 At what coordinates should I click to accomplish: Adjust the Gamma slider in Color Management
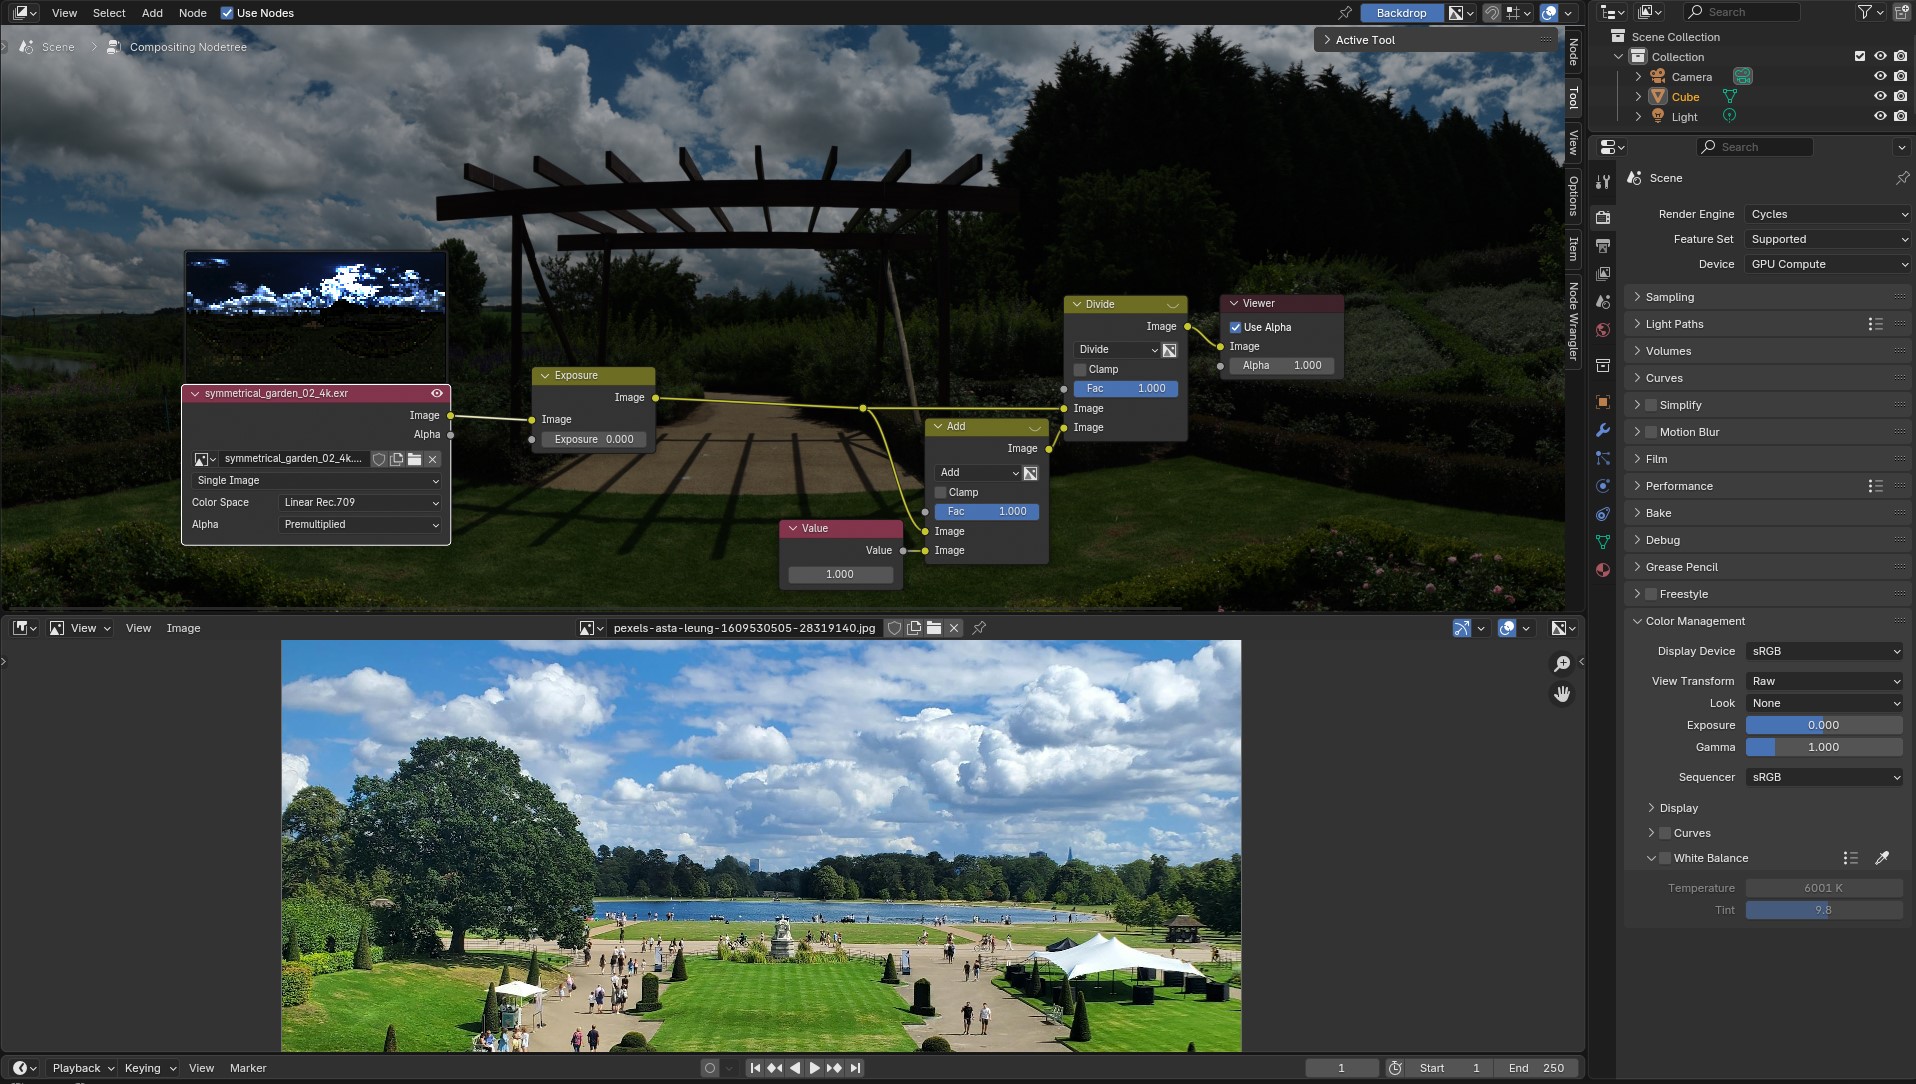click(1824, 747)
